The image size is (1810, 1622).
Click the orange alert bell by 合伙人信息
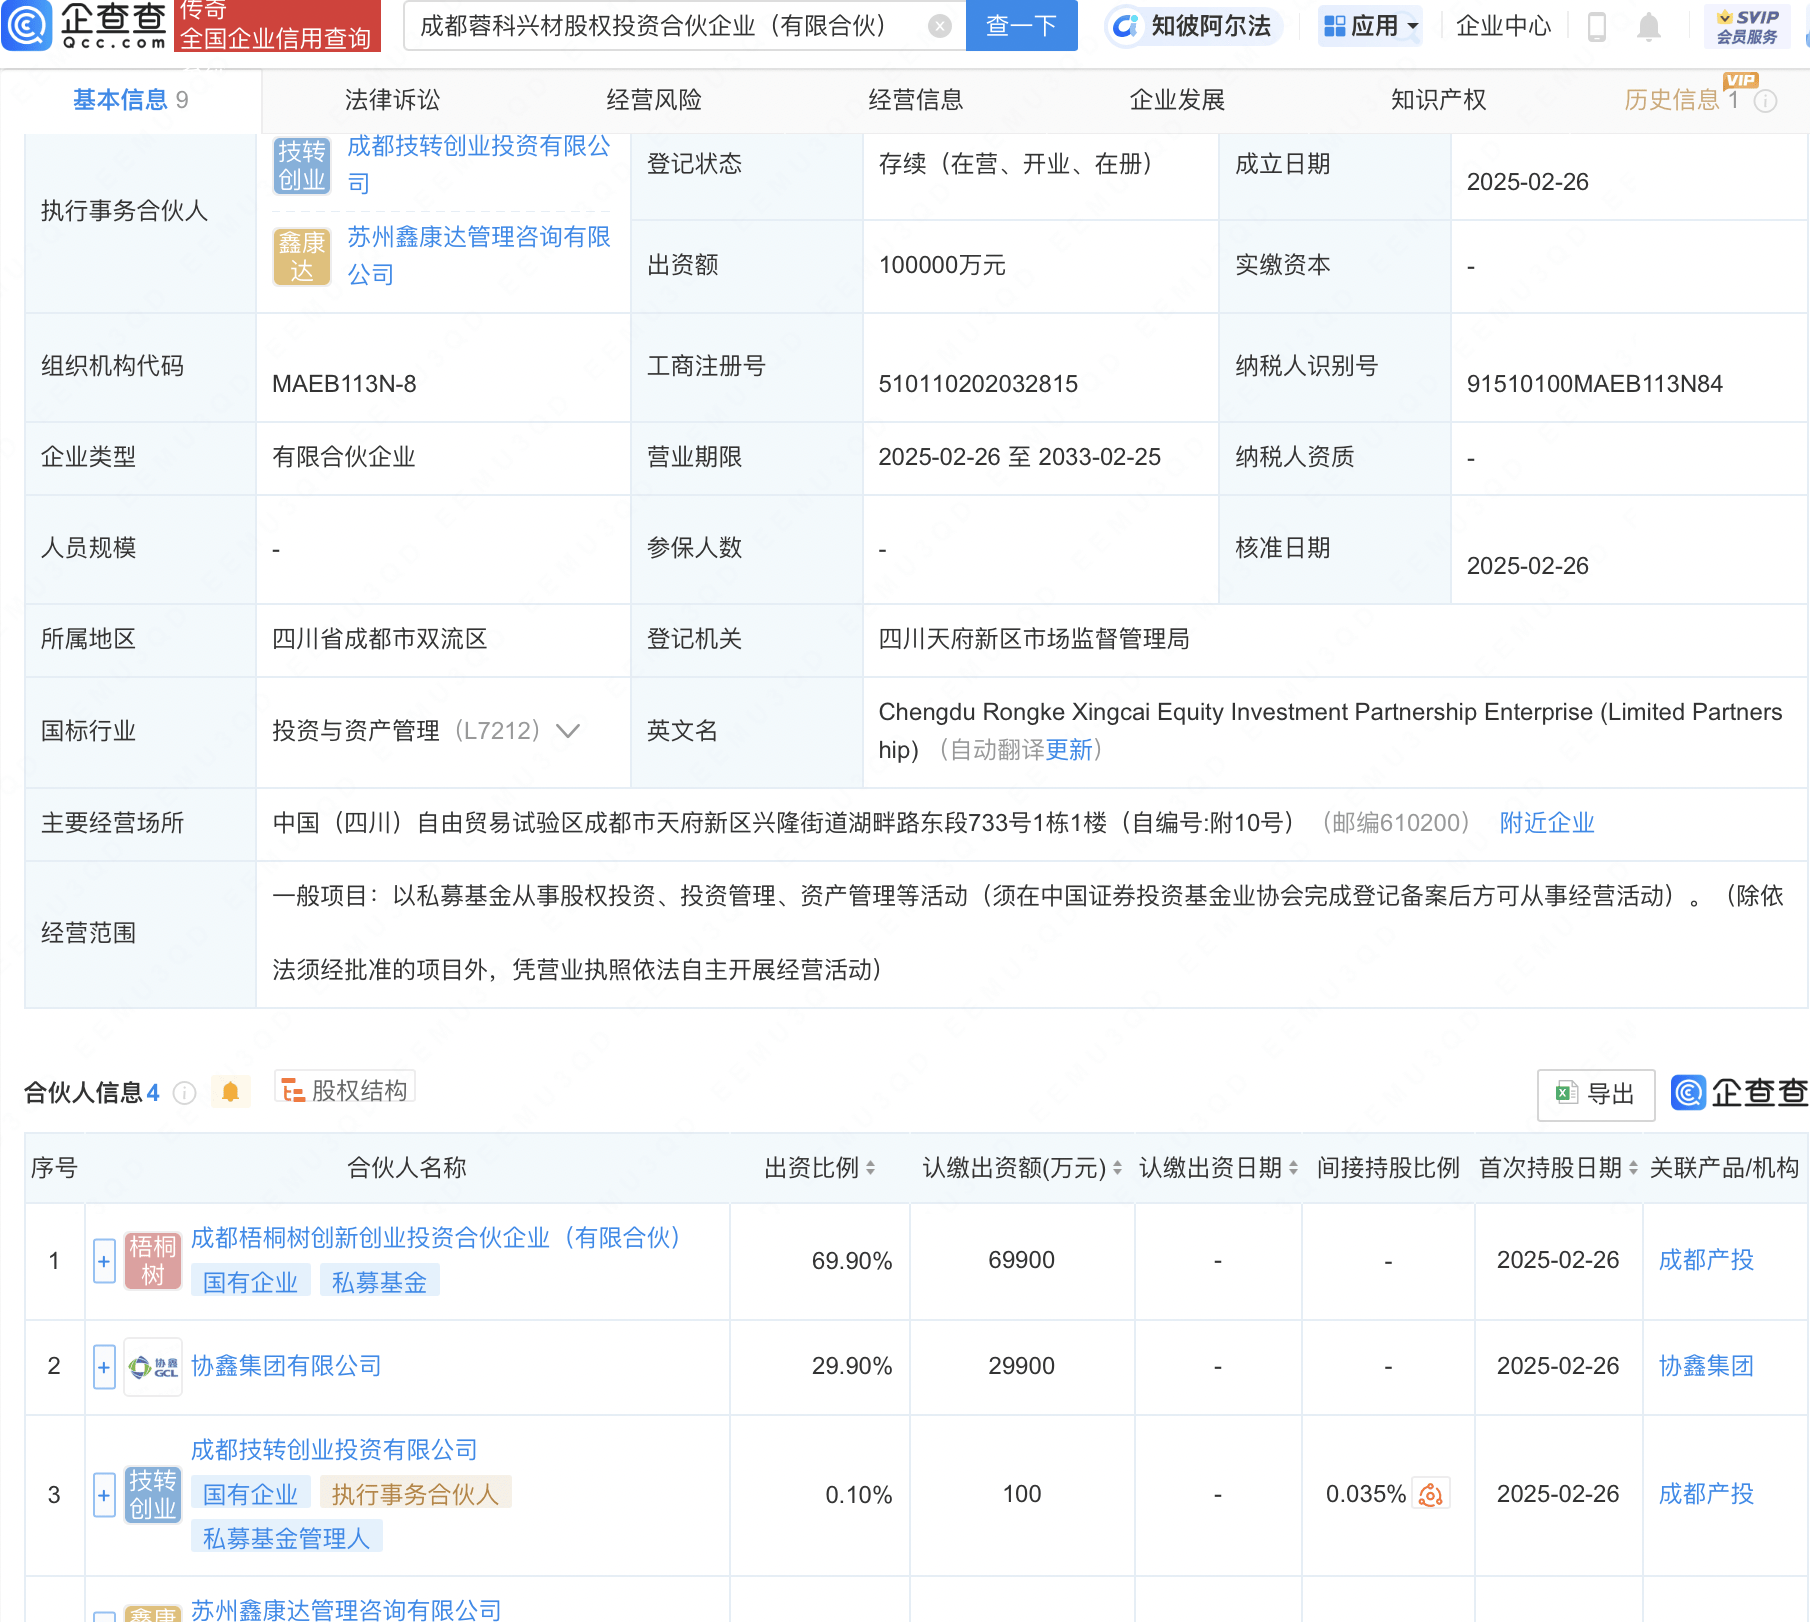coord(230,1092)
